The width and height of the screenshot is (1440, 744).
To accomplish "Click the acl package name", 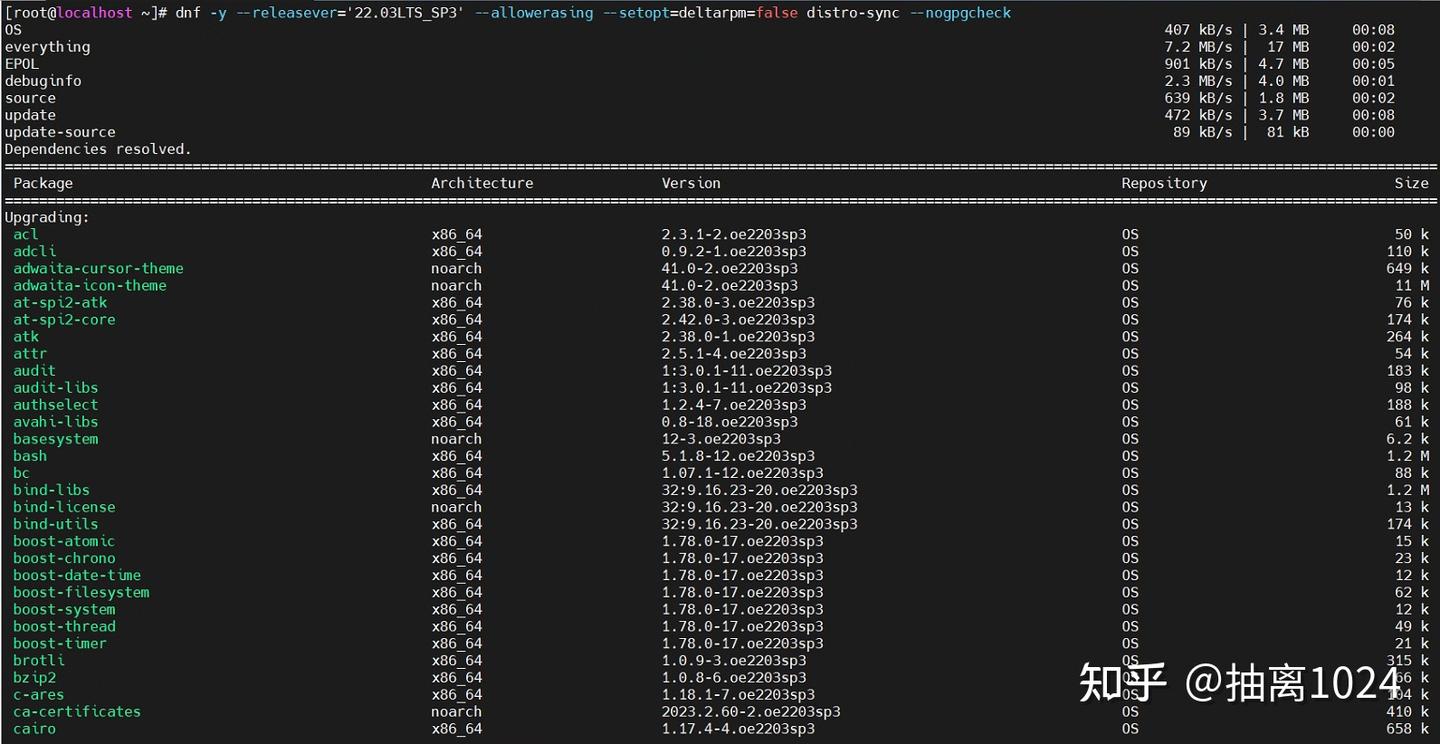I will point(25,234).
